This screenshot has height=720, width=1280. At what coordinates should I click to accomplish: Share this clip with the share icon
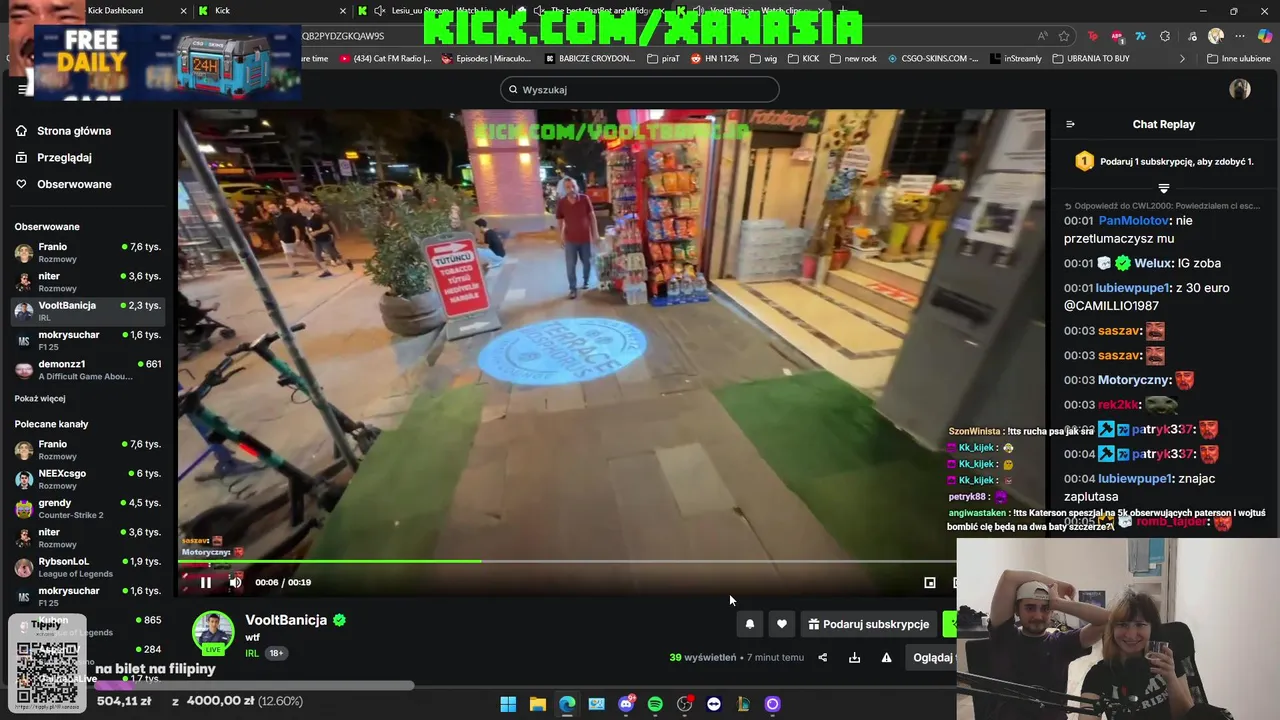coord(822,657)
